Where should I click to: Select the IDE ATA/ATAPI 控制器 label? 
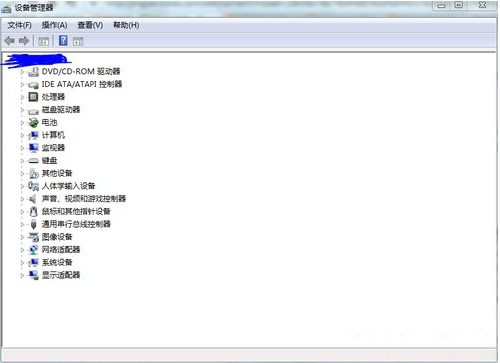(82, 84)
